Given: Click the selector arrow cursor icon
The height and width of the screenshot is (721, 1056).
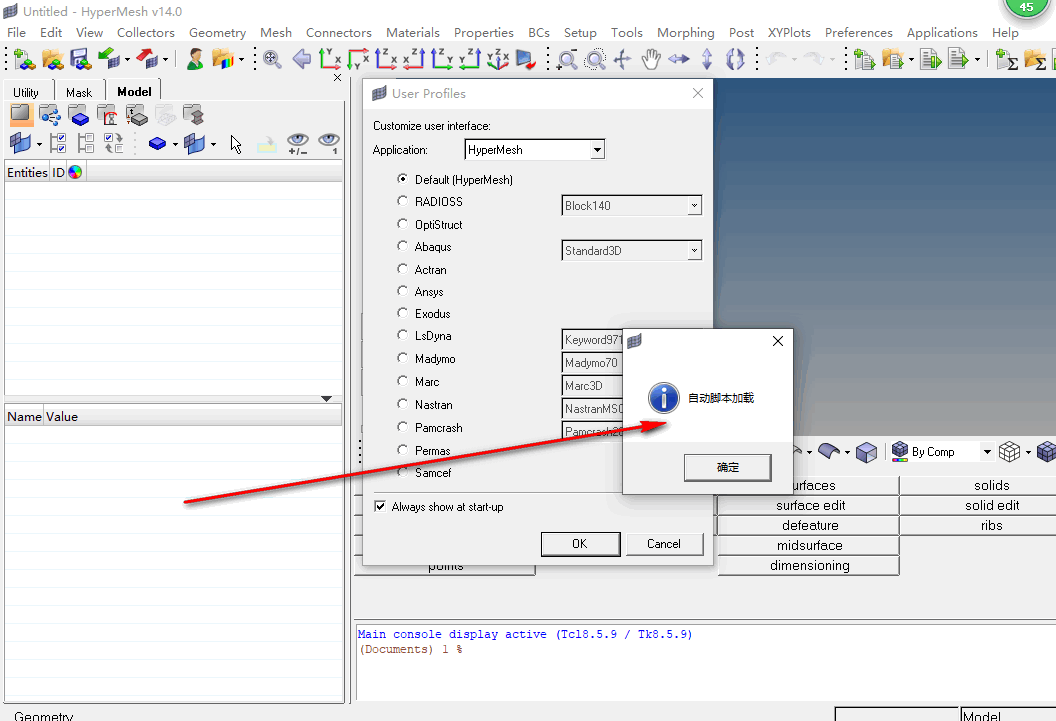Looking at the screenshot, I should coord(236,144).
